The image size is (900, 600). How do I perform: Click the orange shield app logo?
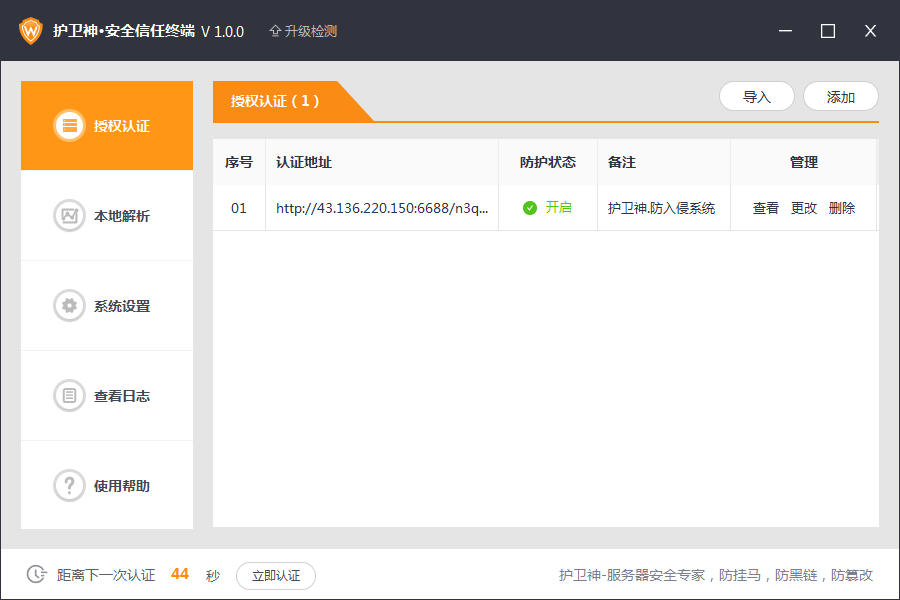coord(31,31)
